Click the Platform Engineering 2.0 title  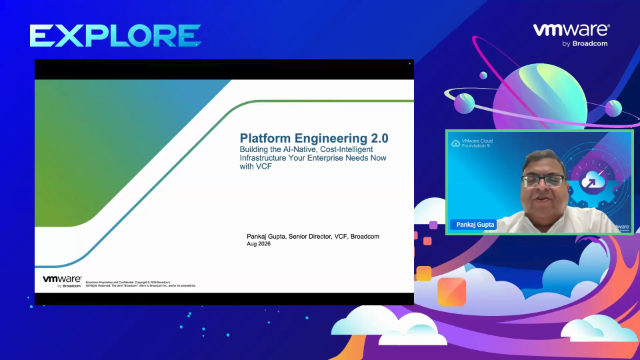[x=314, y=138]
